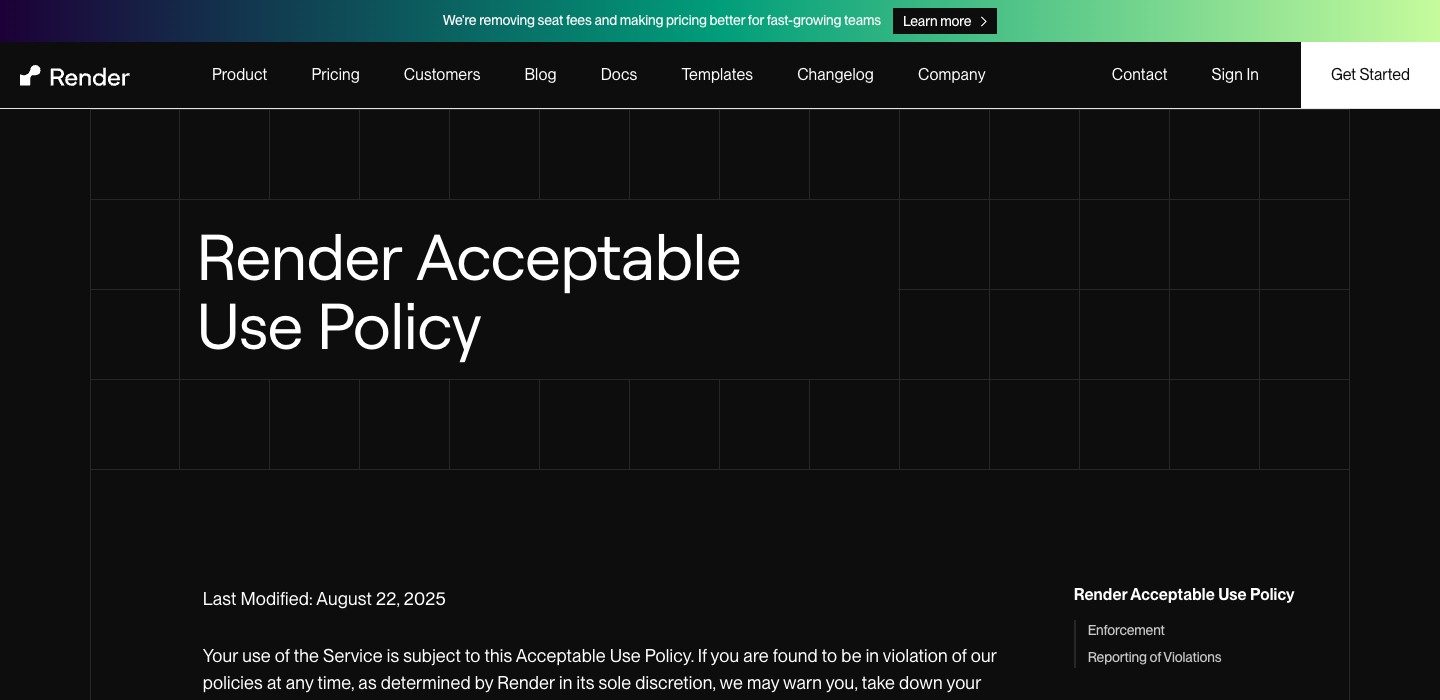This screenshot has width=1440, height=700.
Task: Open the Learn more banner button
Action: 945,21
